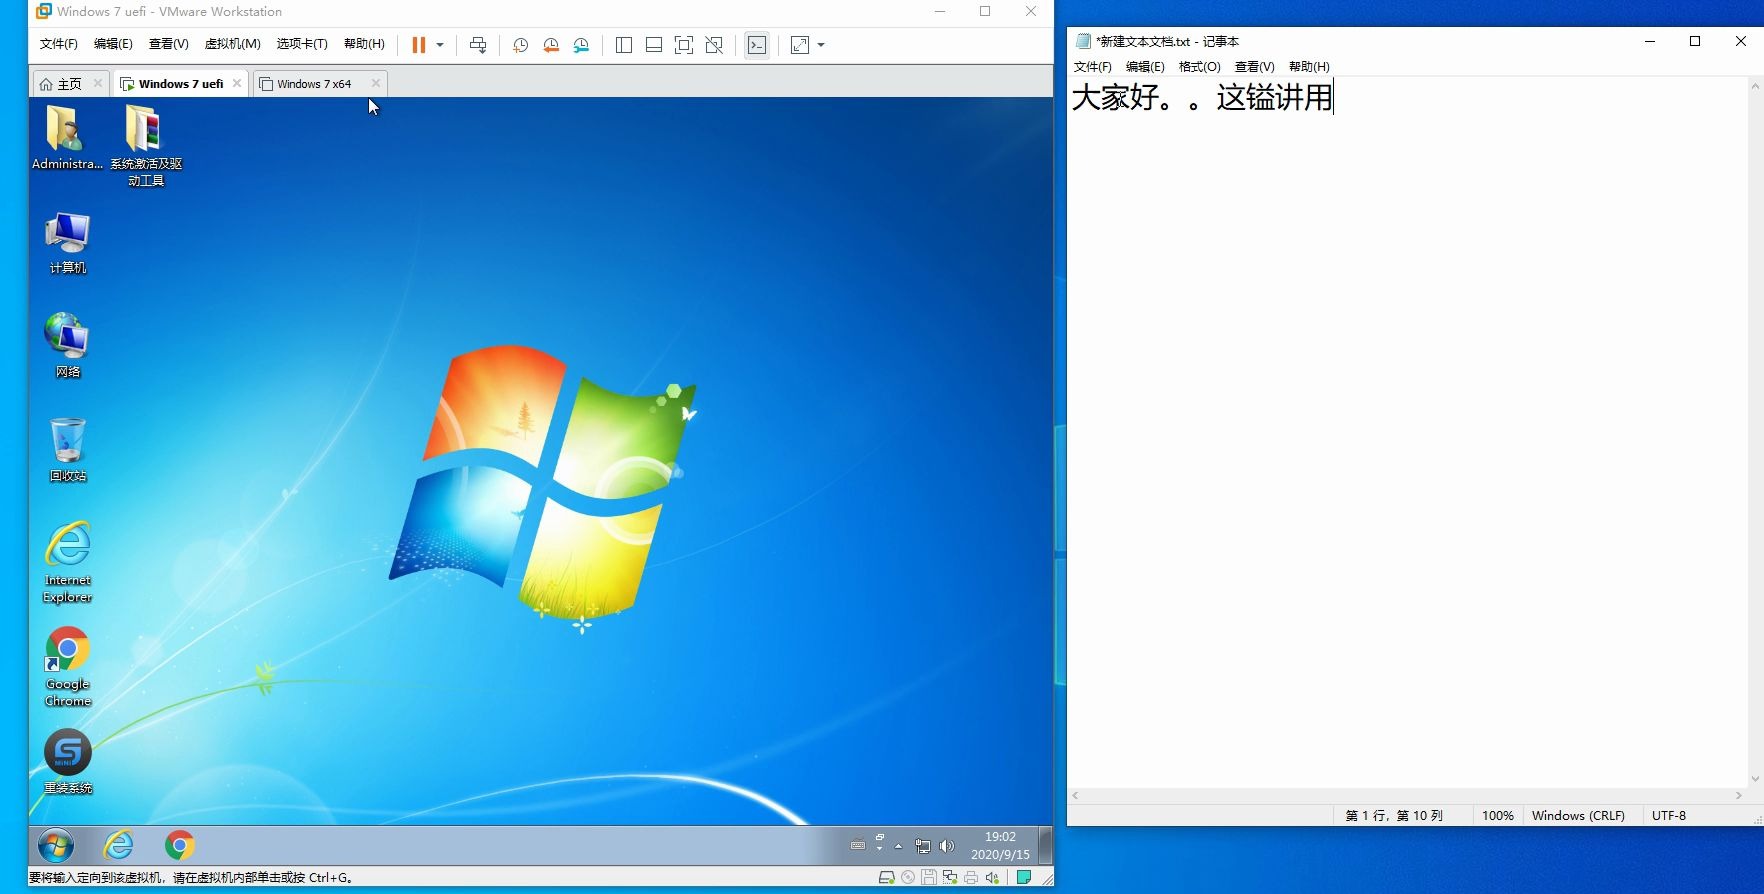Open the Notepad 编辑(E) menu
1764x894 pixels.
(1145, 67)
